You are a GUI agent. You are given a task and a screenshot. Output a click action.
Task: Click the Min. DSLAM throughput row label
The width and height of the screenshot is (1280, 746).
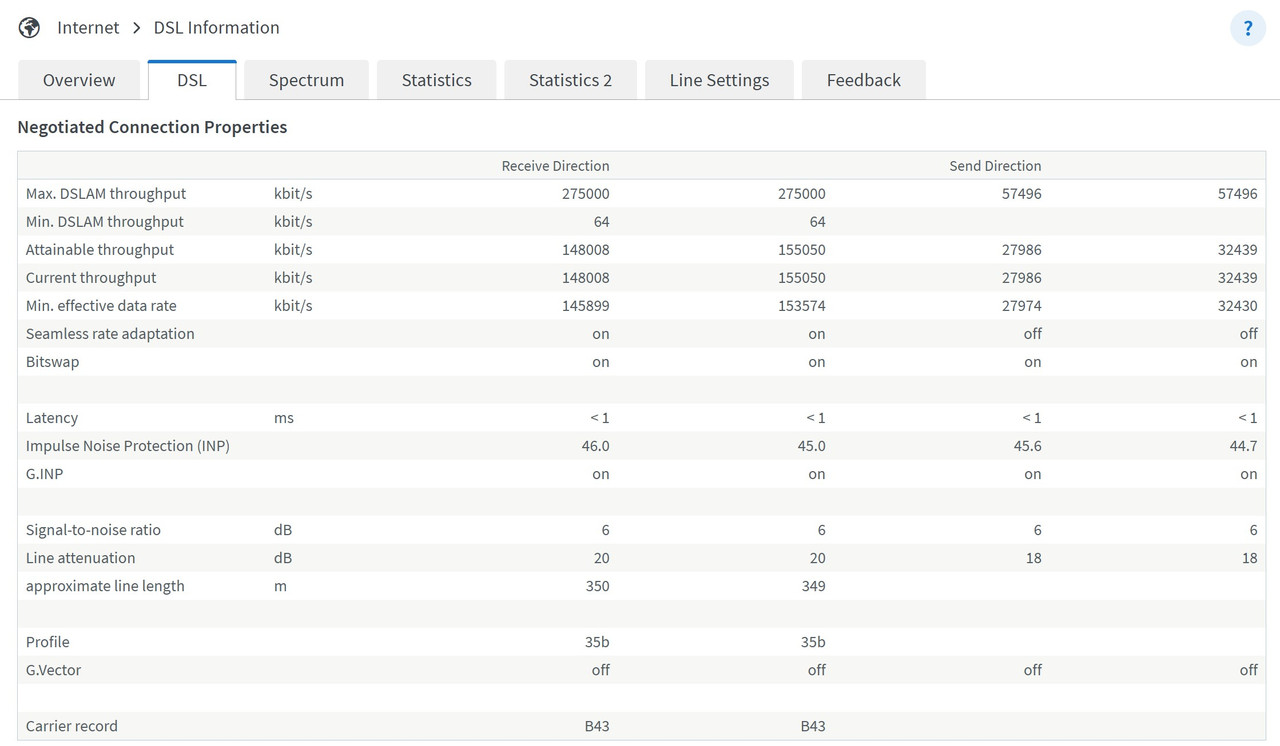click(105, 222)
